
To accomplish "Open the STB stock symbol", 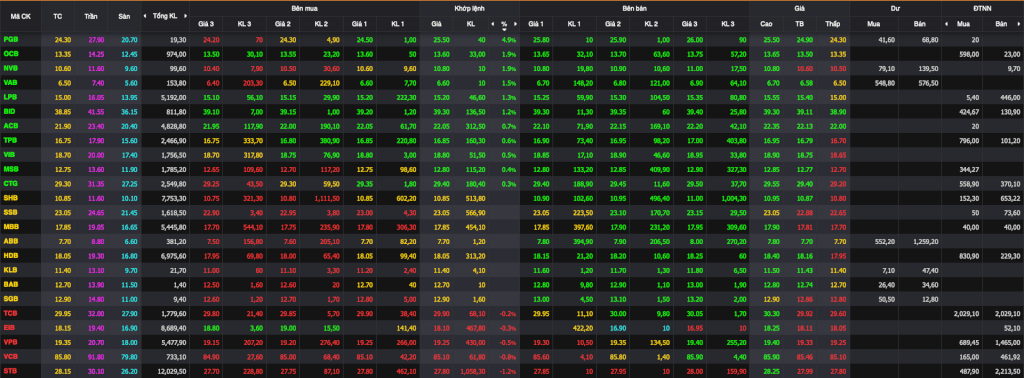I will pyautogui.click(x=11, y=370).
